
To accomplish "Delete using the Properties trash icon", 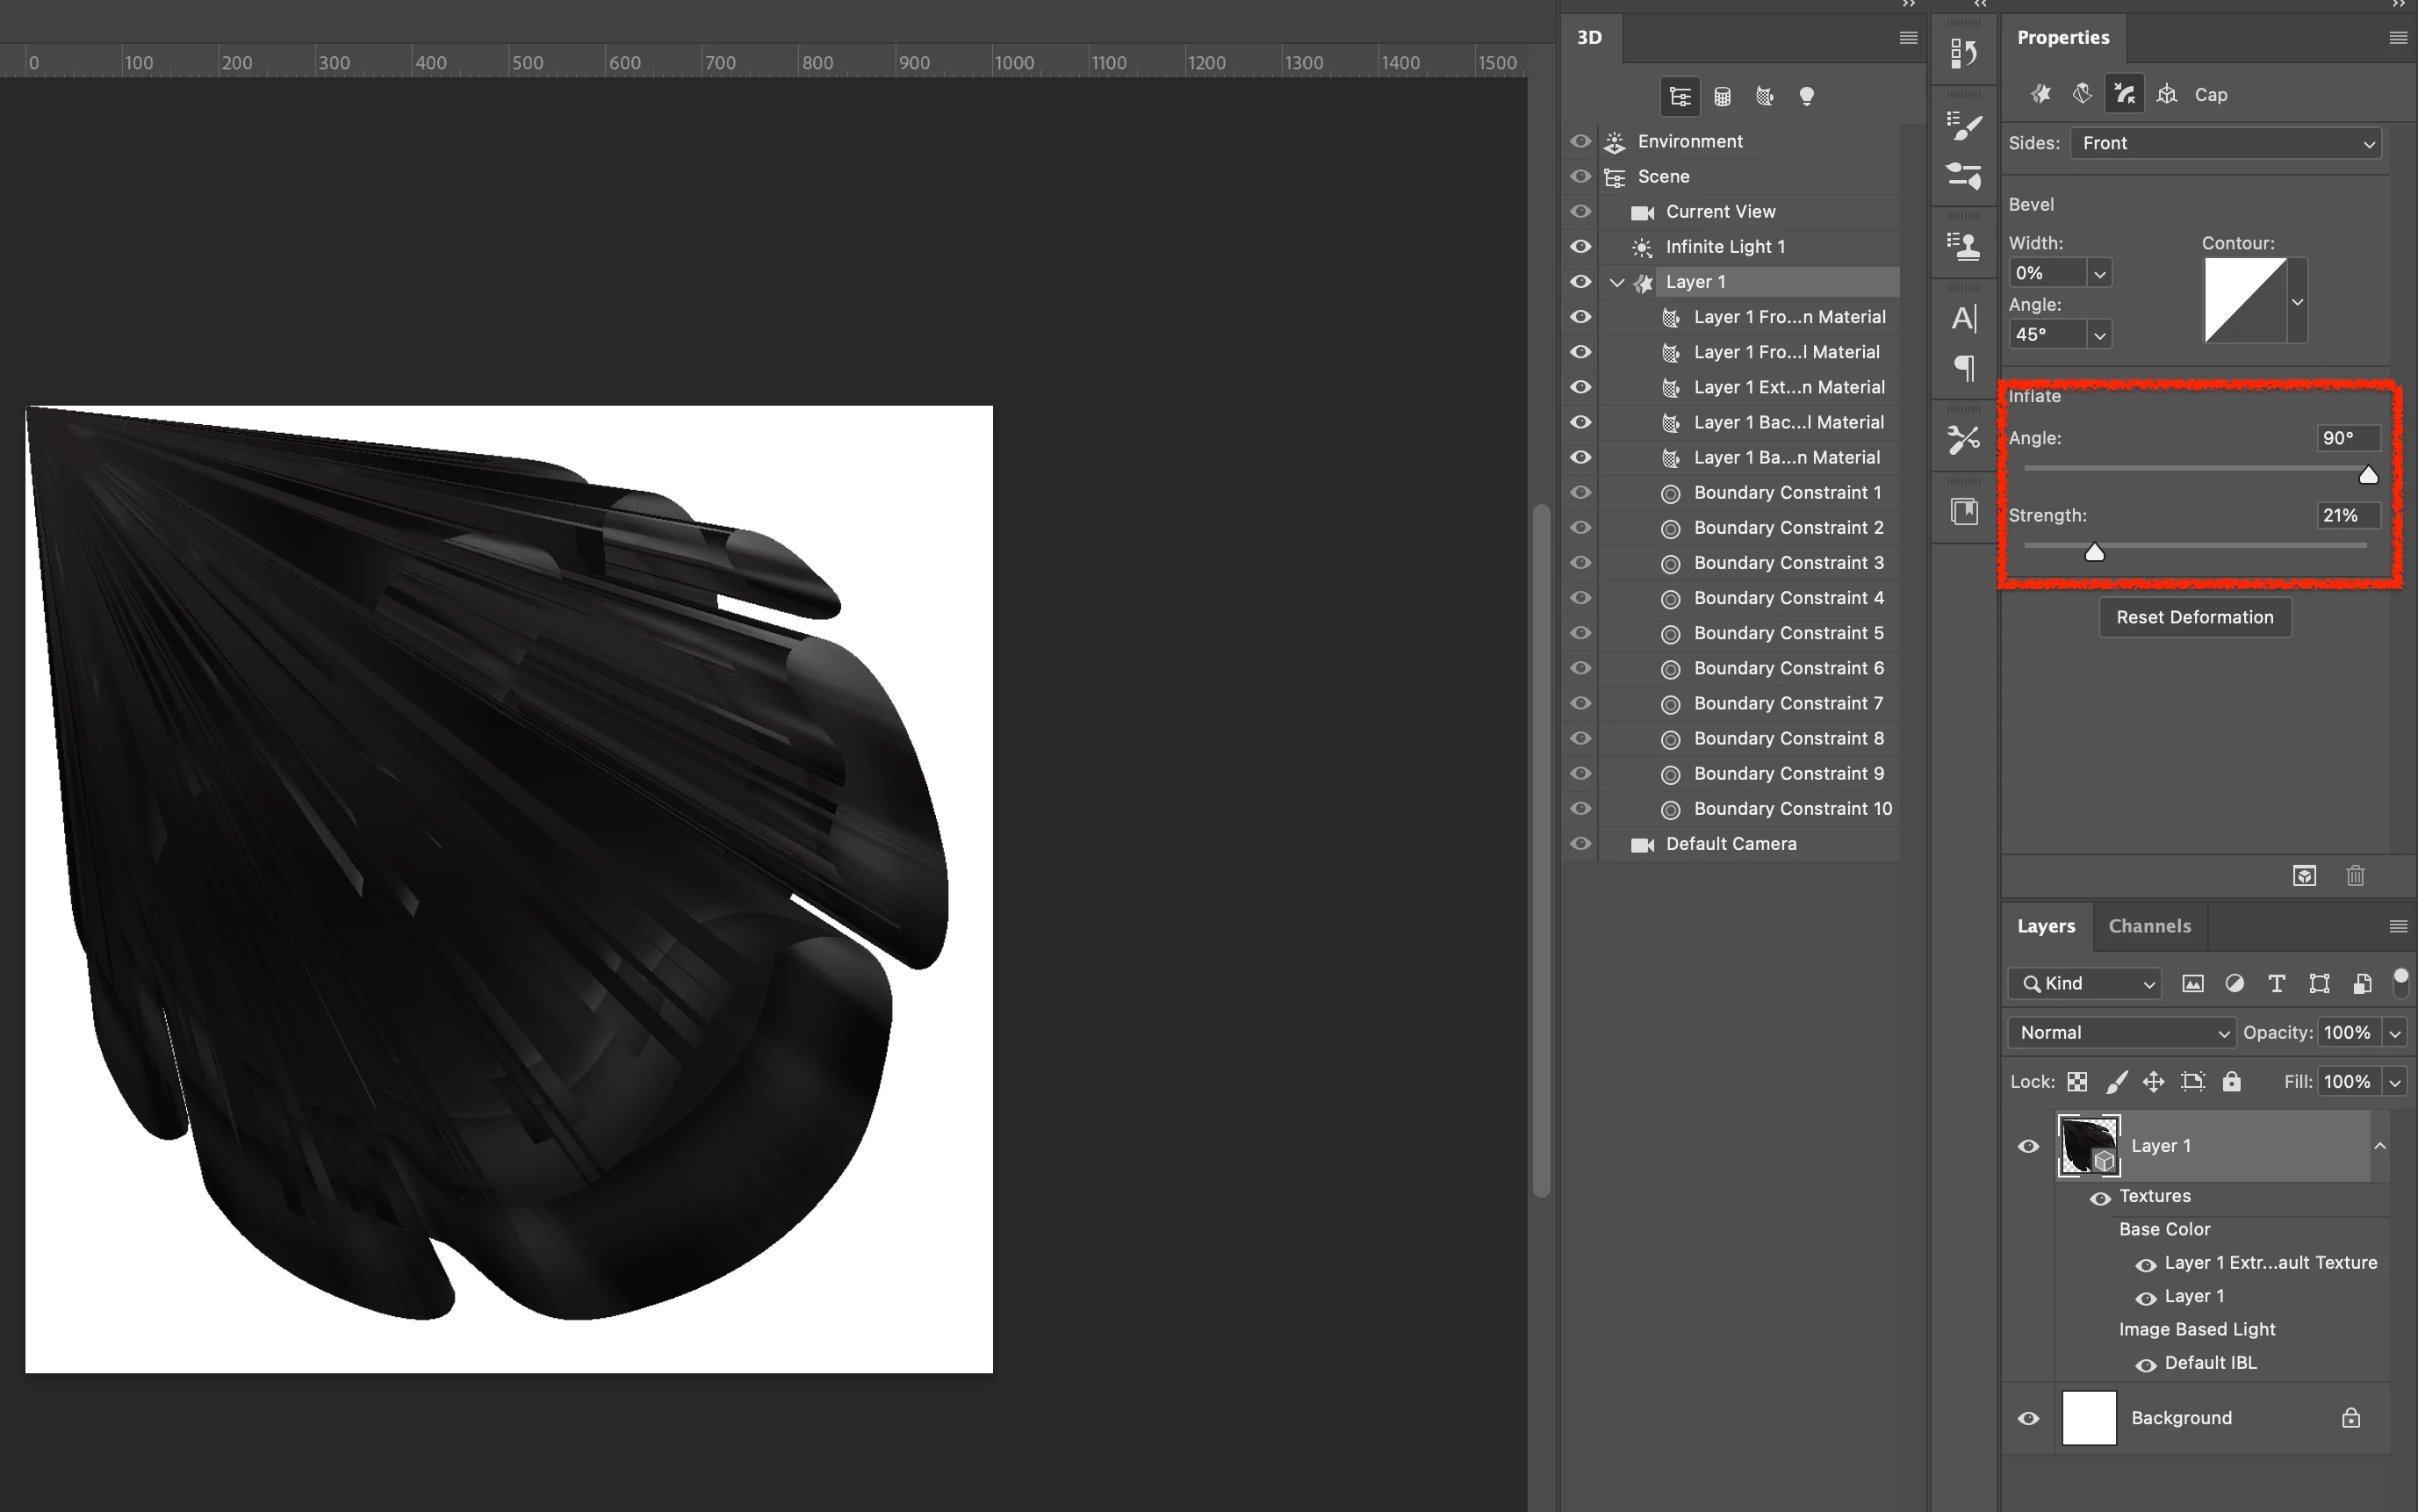I will click(2355, 876).
